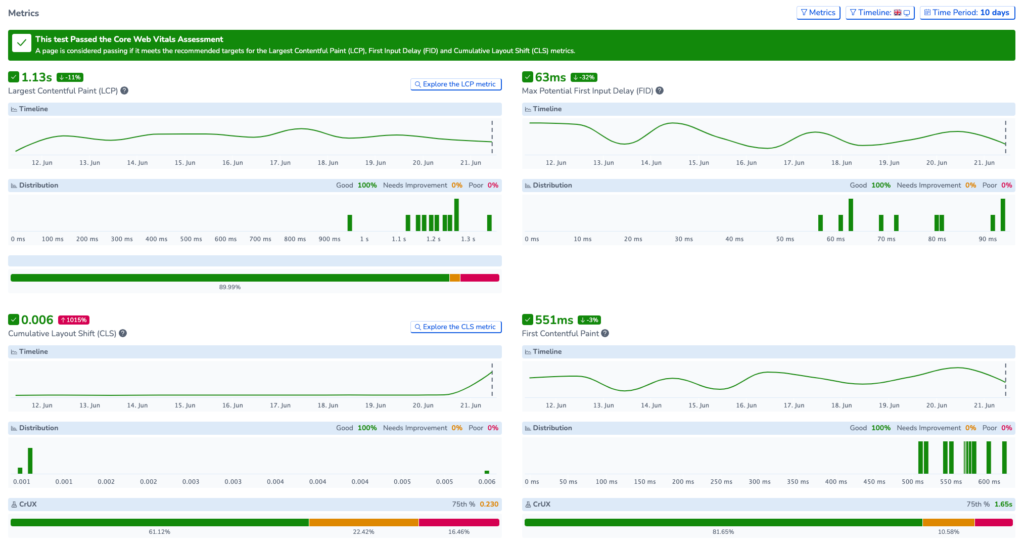Click the tallest bar in the LCP distribution

[x=456, y=215]
